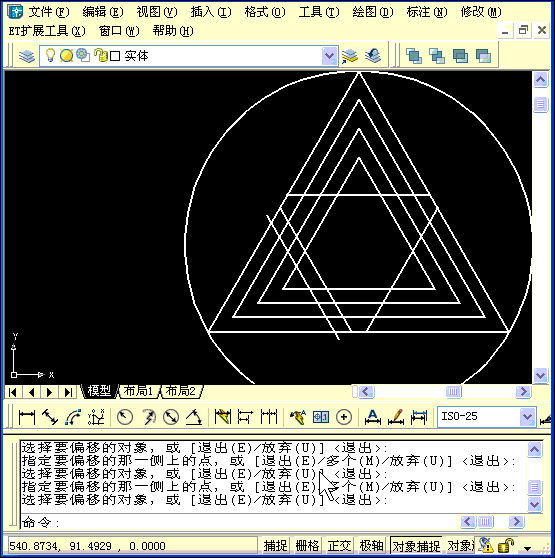This screenshot has width=555, height=558.
Task: Click the drawing area scroll up arrow
Action: click(x=540, y=79)
